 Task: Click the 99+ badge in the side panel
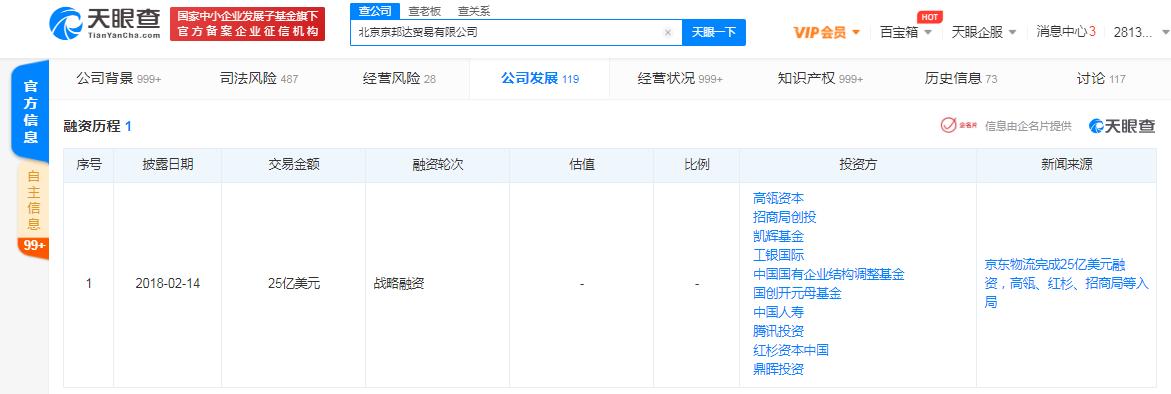click(34, 246)
